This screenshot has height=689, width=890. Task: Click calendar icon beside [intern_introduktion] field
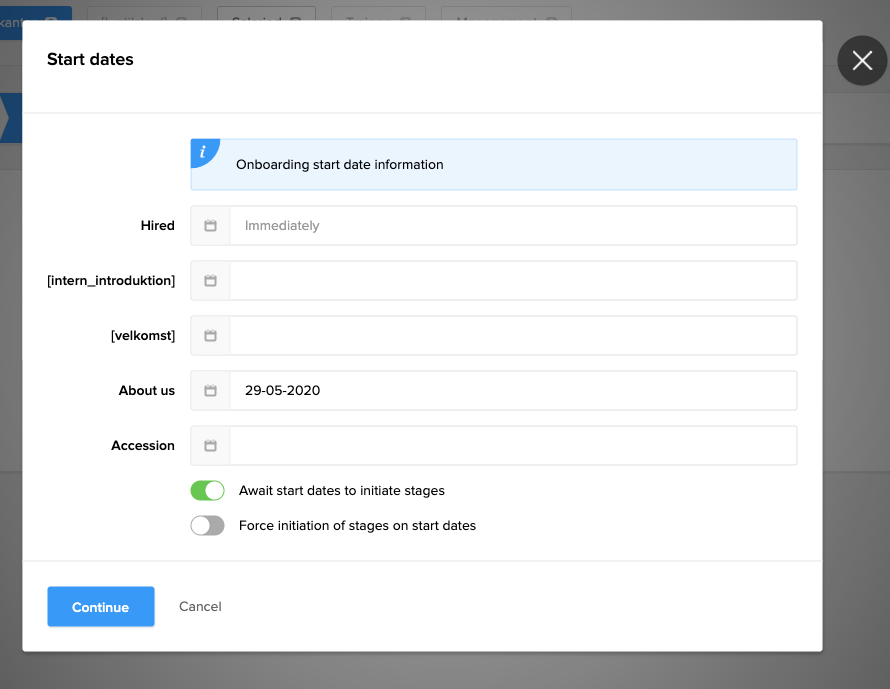click(x=210, y=281)
